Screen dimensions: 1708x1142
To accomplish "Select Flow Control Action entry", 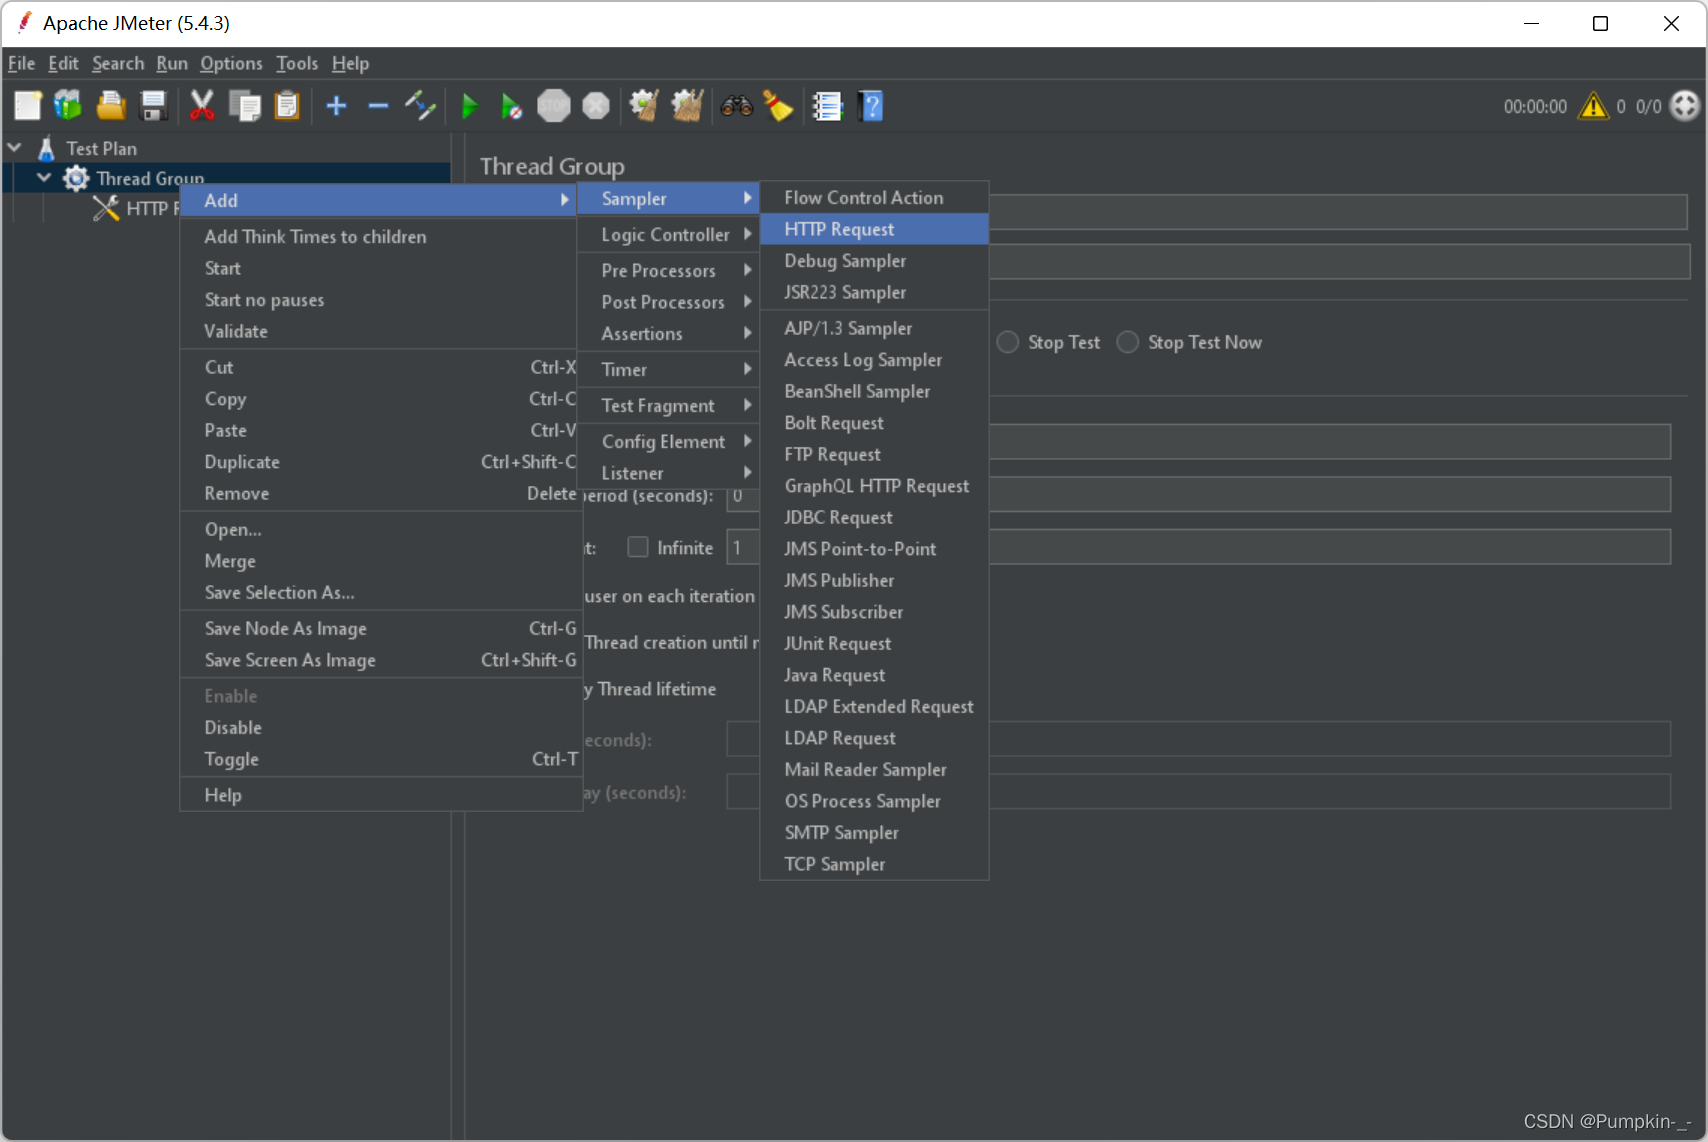I will point(874,198).
